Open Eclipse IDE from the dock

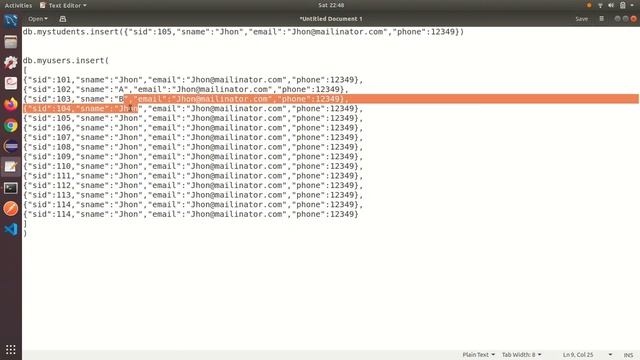point(11,146)
